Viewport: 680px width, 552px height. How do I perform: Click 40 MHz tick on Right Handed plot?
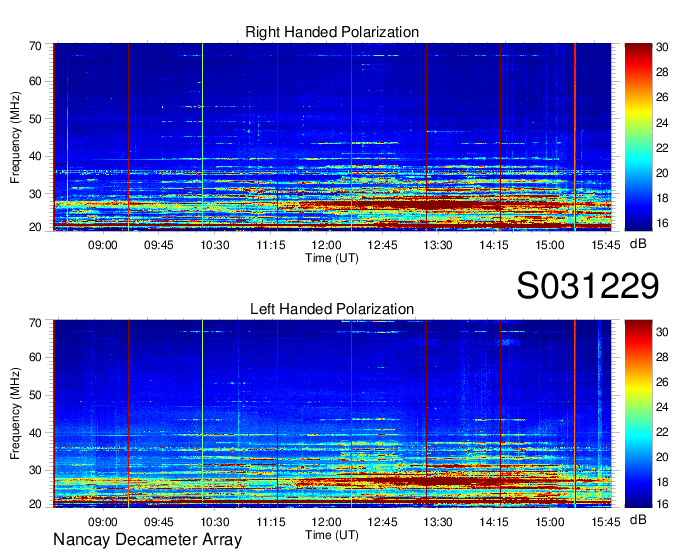pos(35,156)
